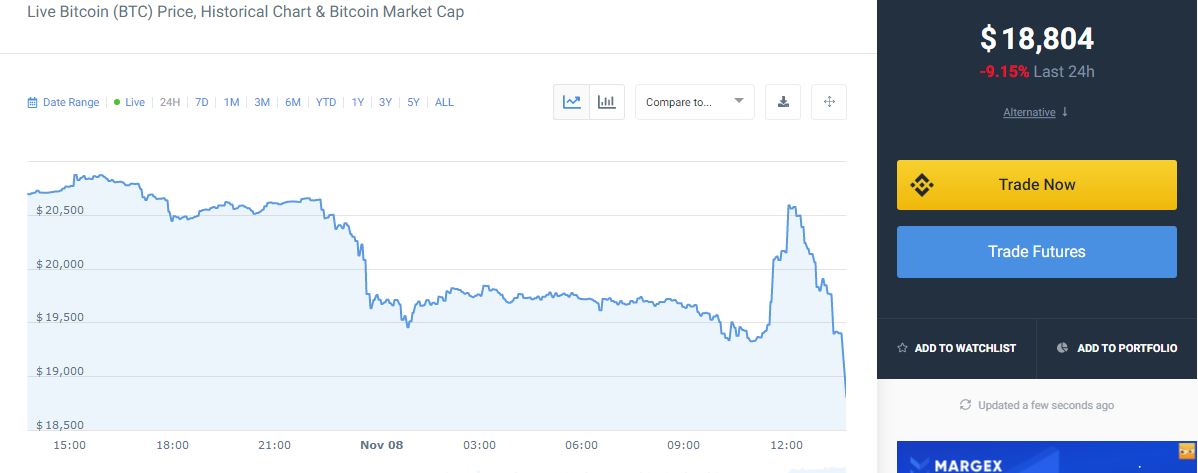Click the pie icon beside Add to Portfolio
The image size is (1198, 473).
coord(1062,348)
